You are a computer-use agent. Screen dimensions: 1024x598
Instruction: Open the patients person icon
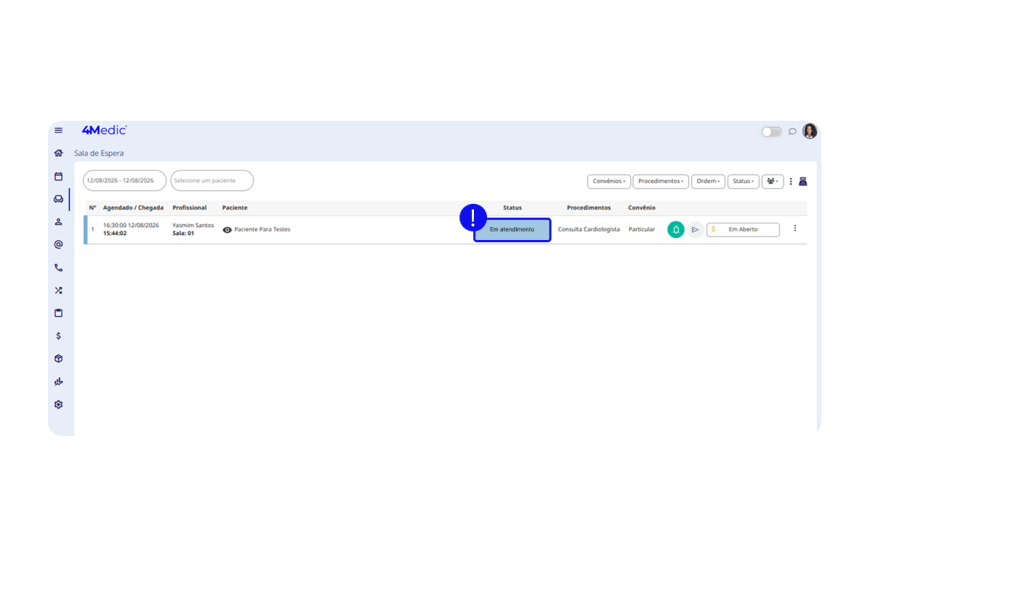click(58, 222)
